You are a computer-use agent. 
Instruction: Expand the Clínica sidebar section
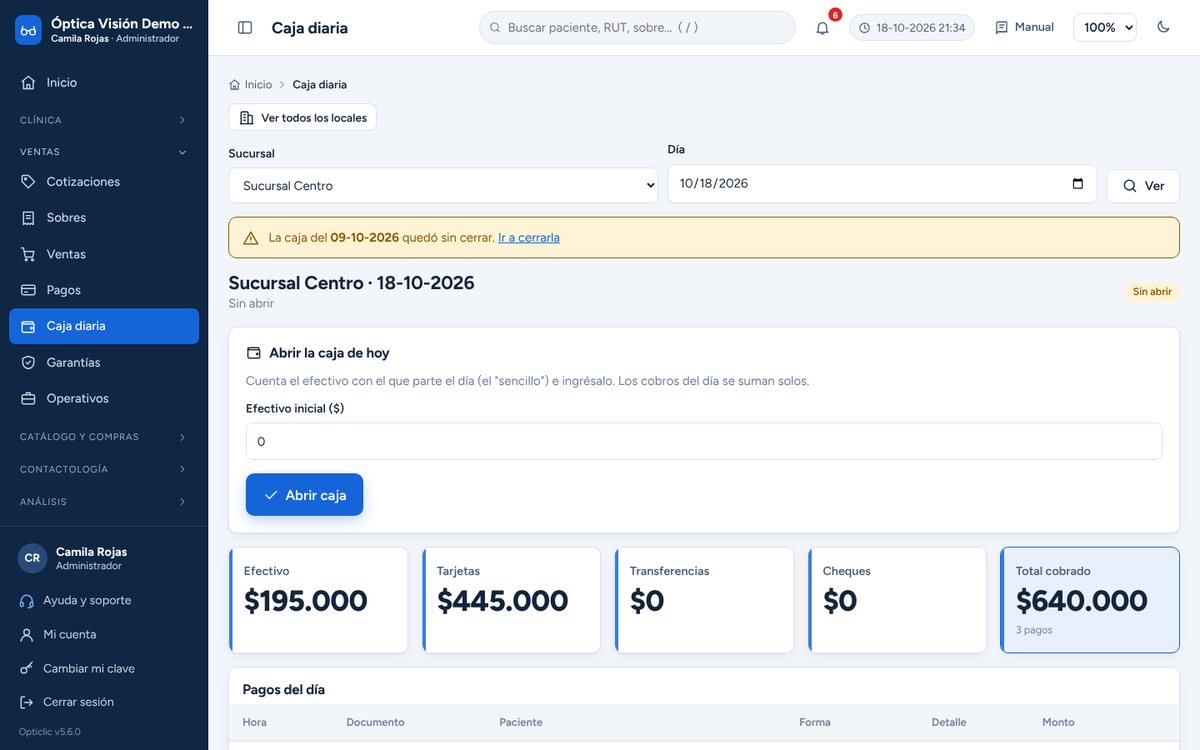pos(104,120)
